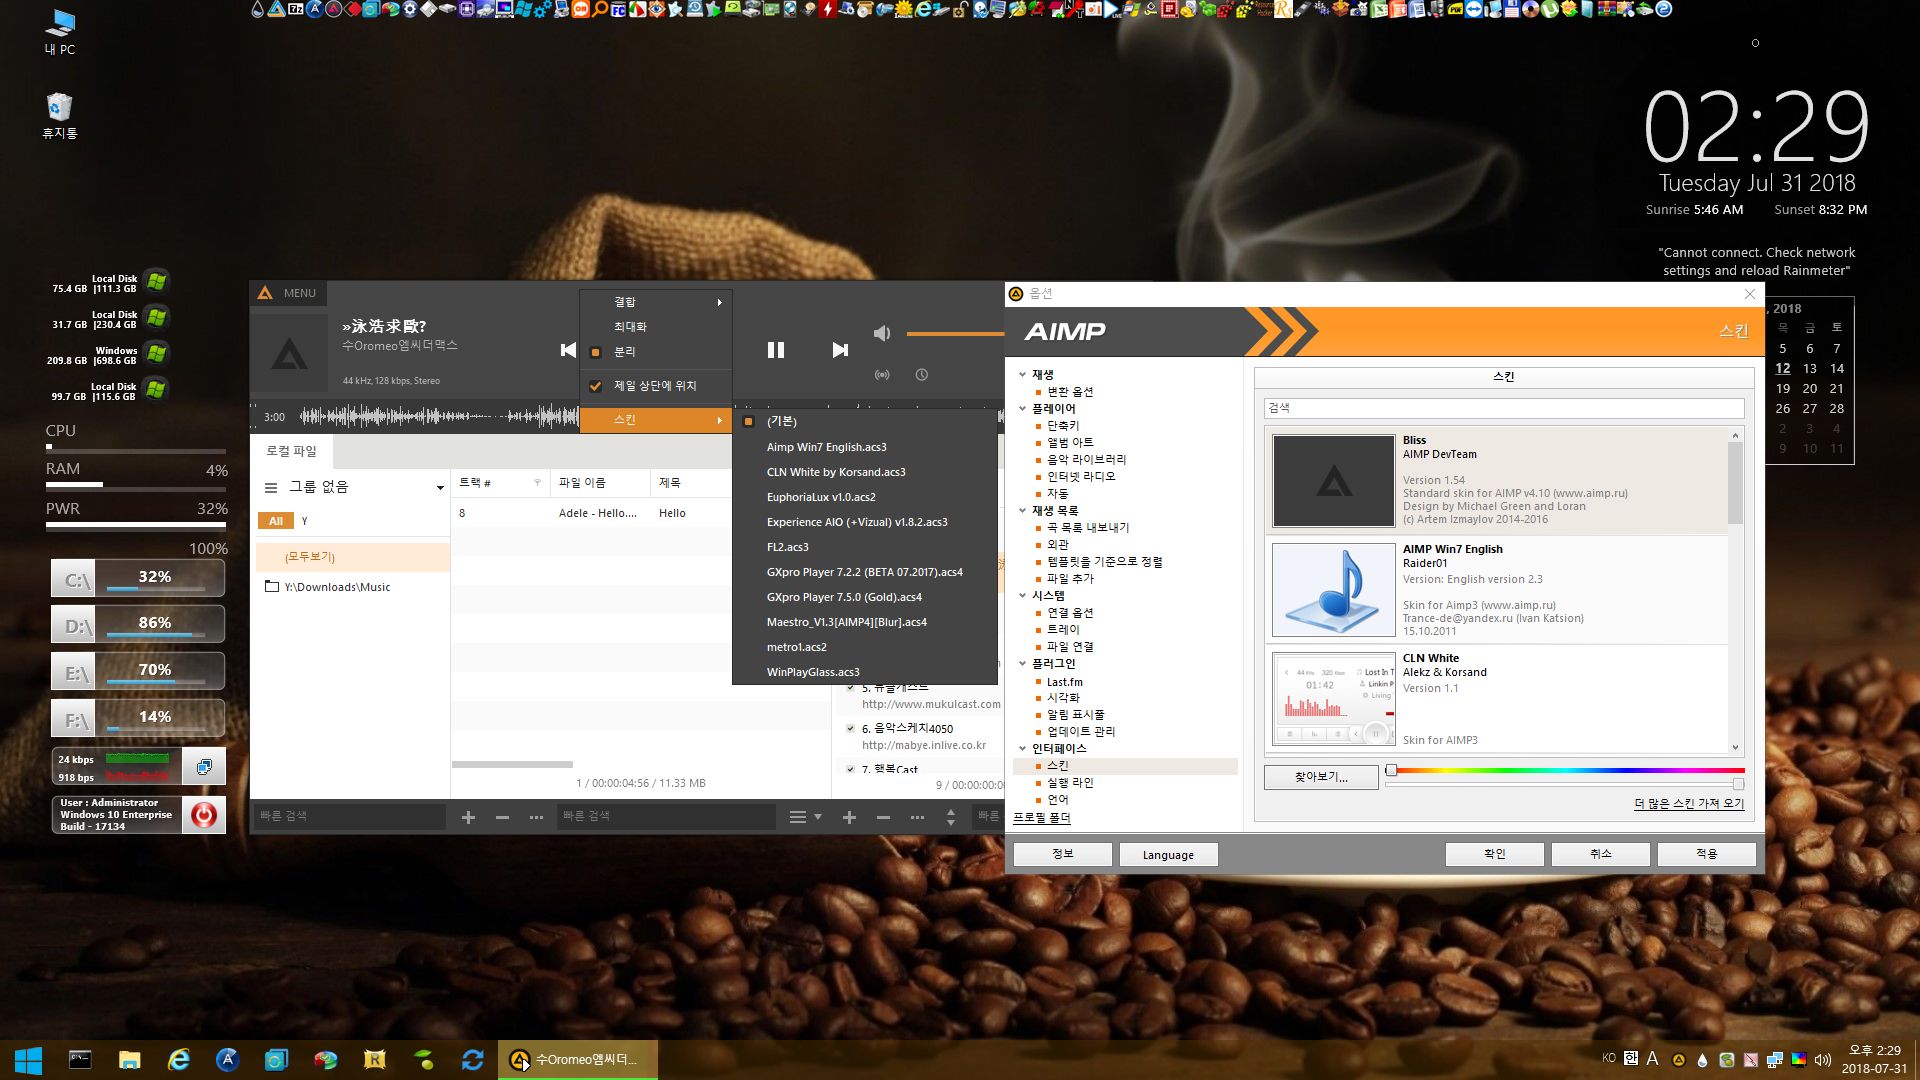Click the volume speaker icon in system tray

tap(1822, 1060)
